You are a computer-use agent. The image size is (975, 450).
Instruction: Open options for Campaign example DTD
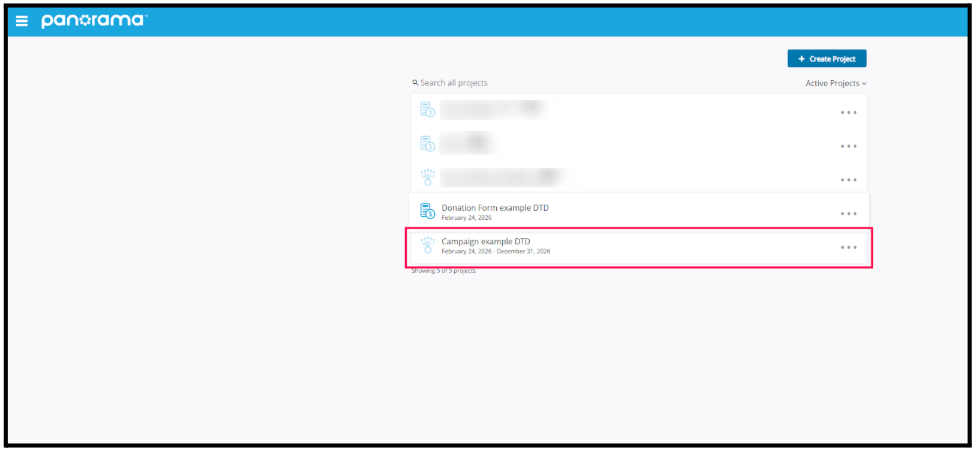click(x=848, y=247)
